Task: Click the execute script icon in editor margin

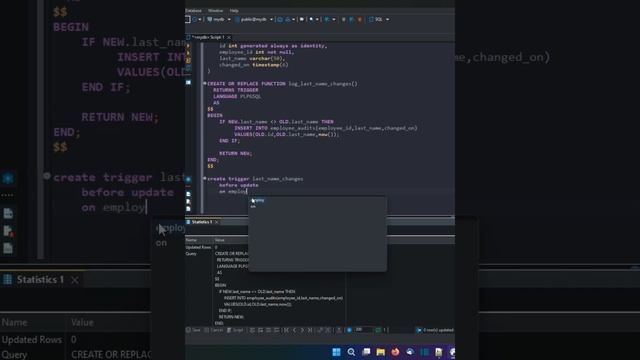Action: (188, 60)
